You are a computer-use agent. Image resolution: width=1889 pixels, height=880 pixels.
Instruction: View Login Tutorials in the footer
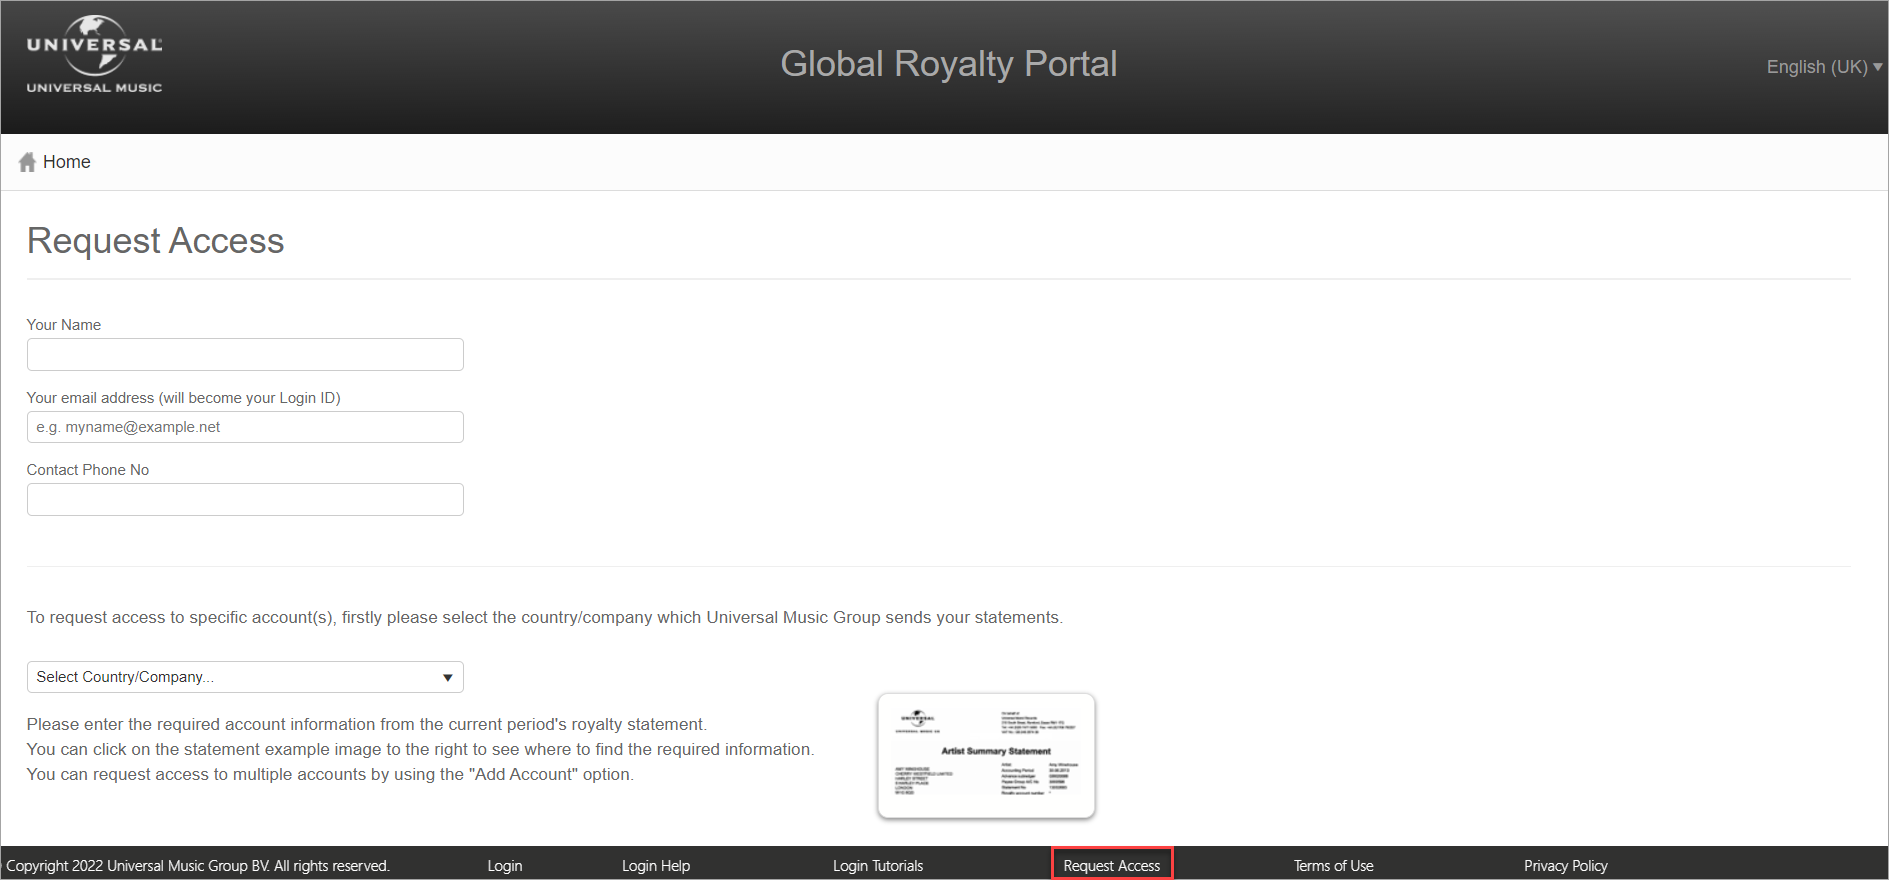(878, 866)
